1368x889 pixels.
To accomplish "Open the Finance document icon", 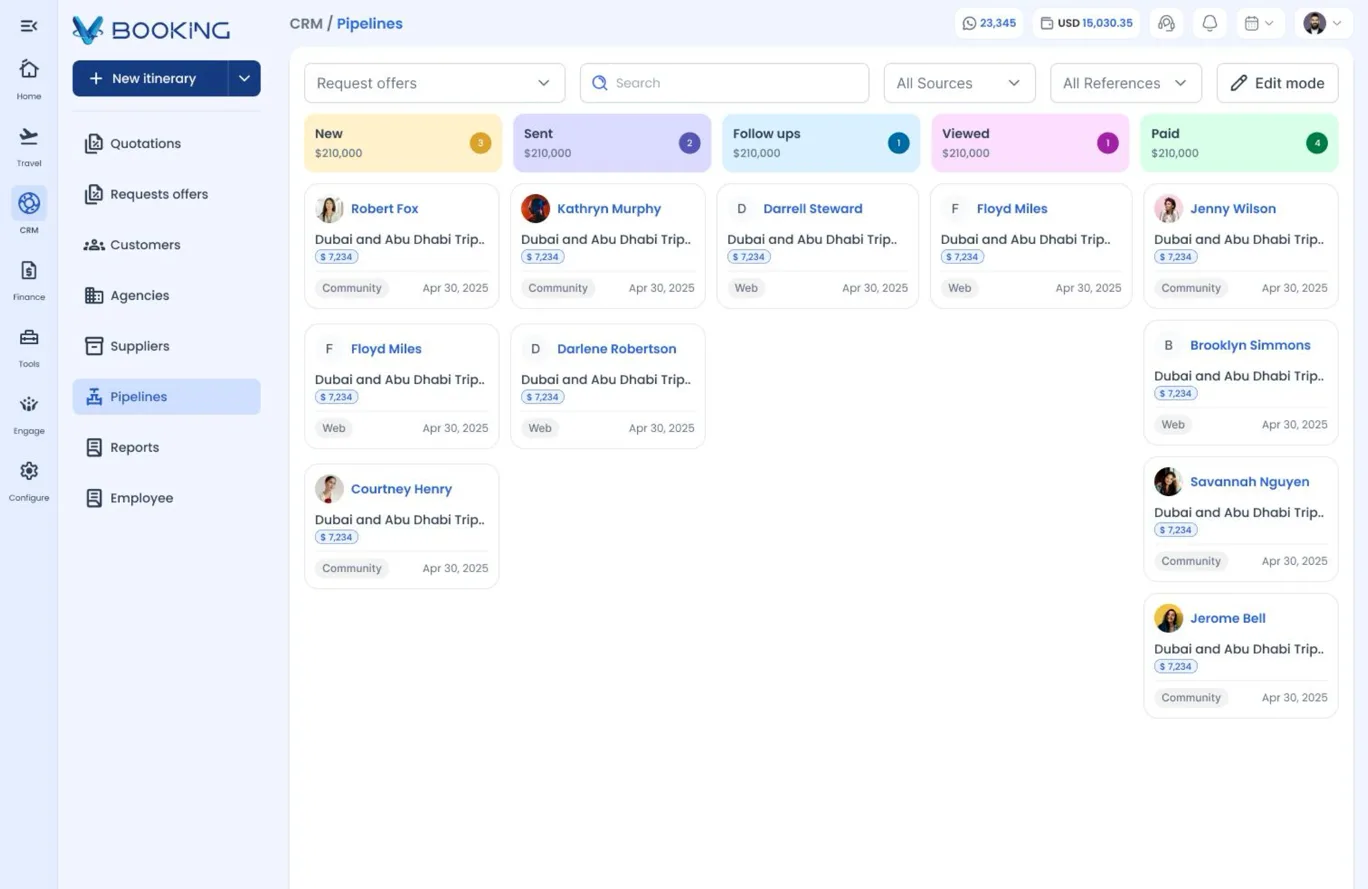I will [x=29, y=270].
